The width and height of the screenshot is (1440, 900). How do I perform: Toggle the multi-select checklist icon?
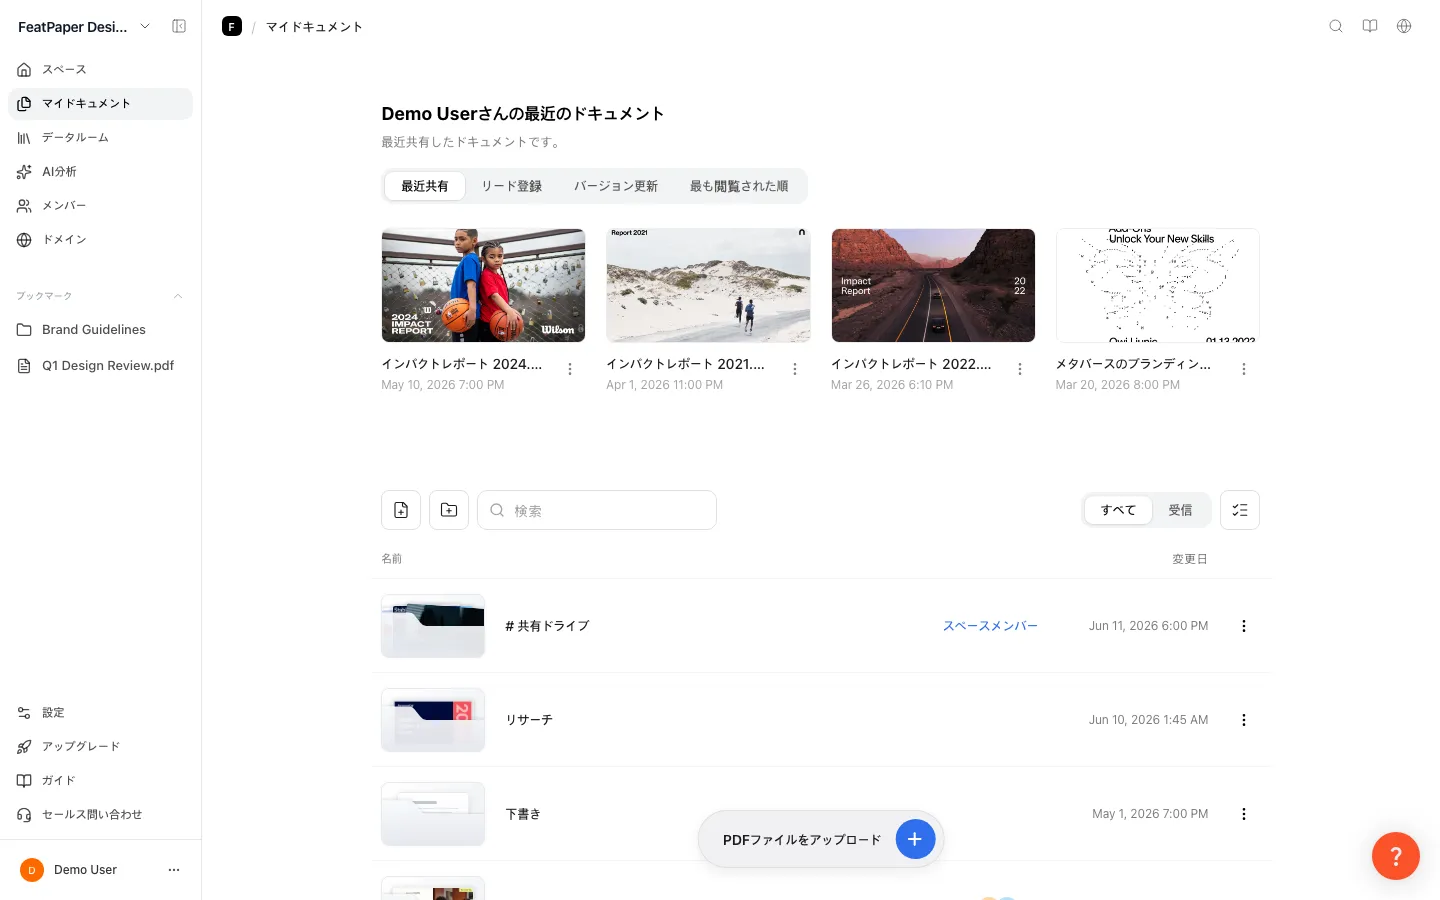point(1240,510)
